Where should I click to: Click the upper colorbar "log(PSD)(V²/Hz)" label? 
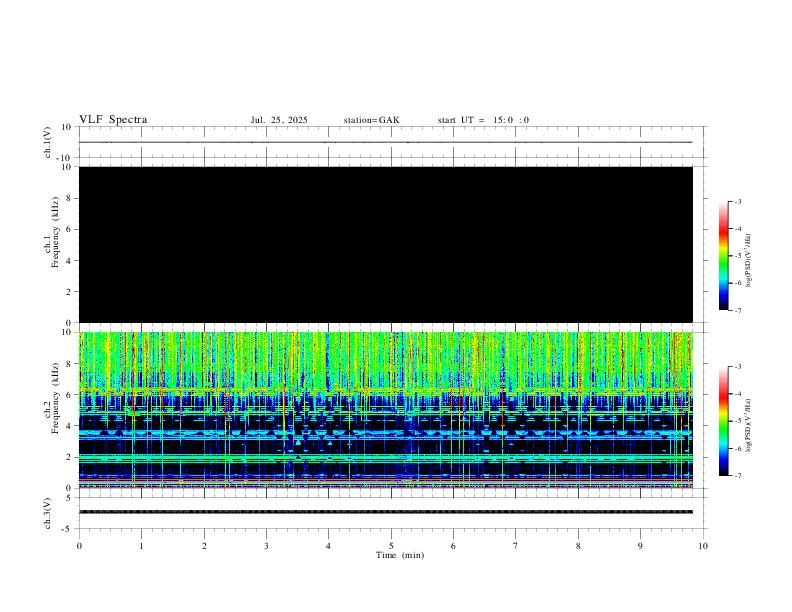pos(748,260)
